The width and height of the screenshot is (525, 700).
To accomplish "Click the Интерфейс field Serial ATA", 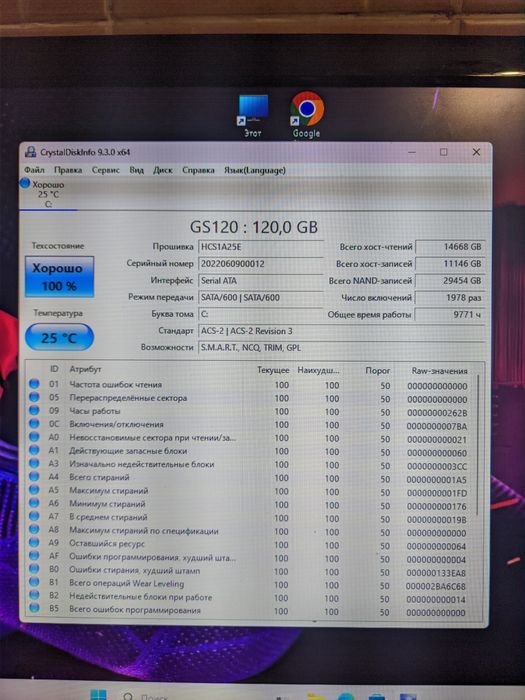I will coord(261,281).
